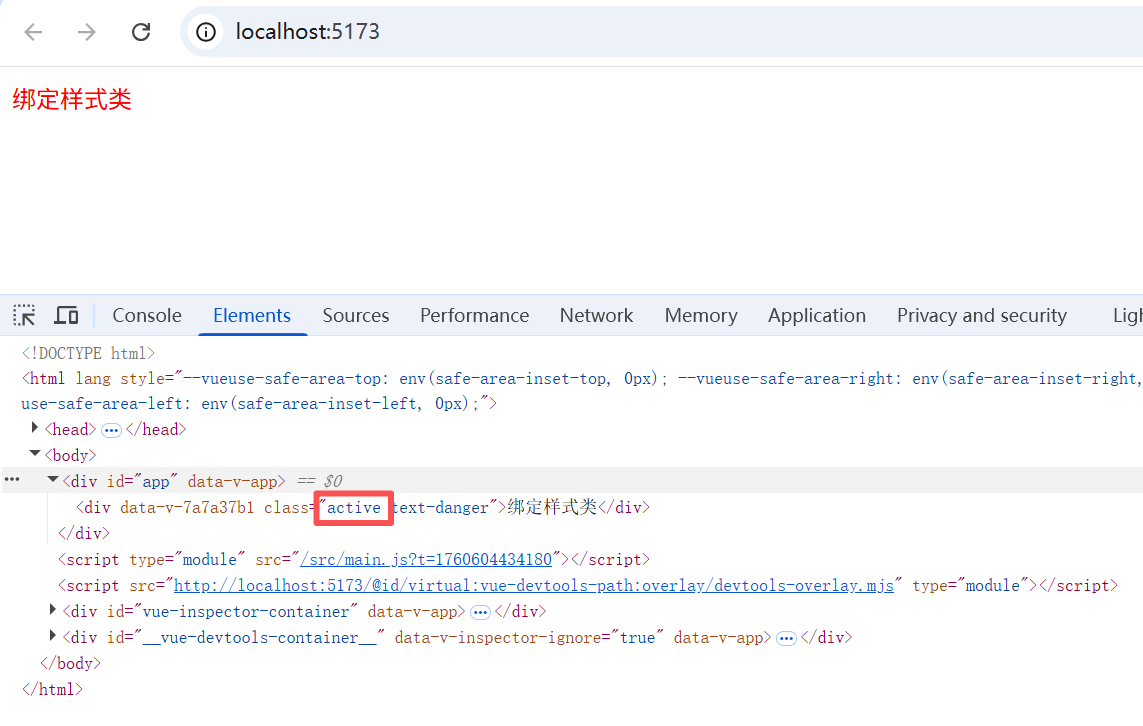The height and width of the screenshot is (726, 1143).
Task: Collapse the div id="app" node
Action: [52, 480]
